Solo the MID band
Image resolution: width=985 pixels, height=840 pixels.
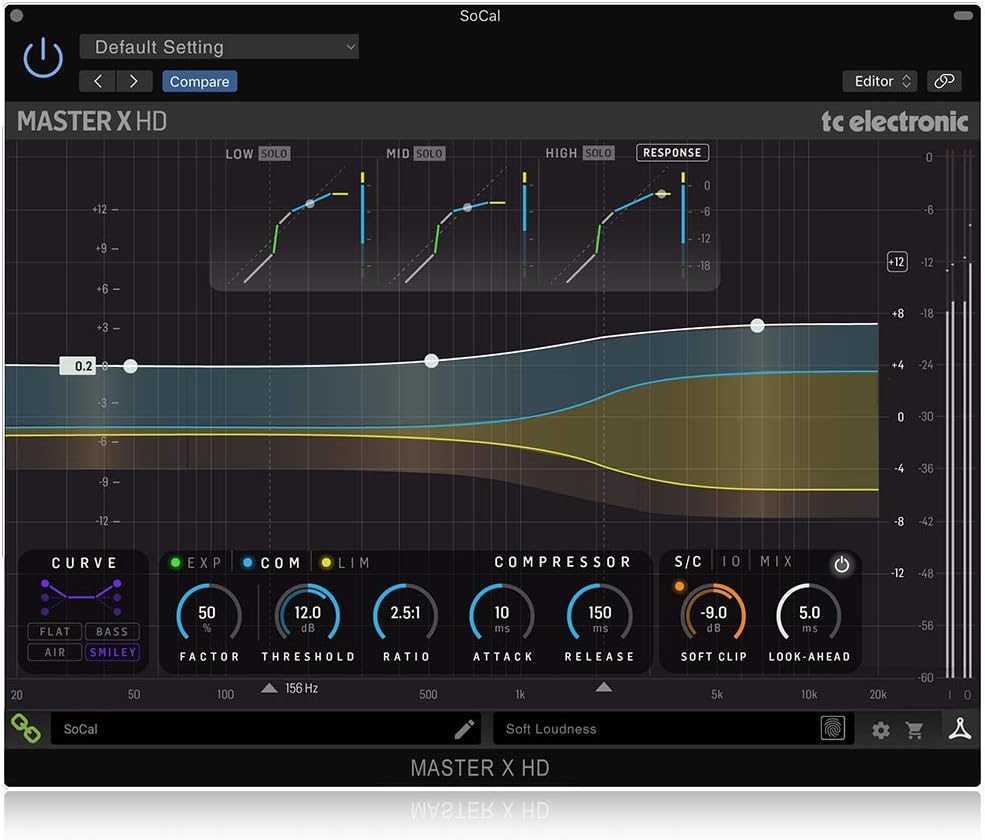click(431, 153)
